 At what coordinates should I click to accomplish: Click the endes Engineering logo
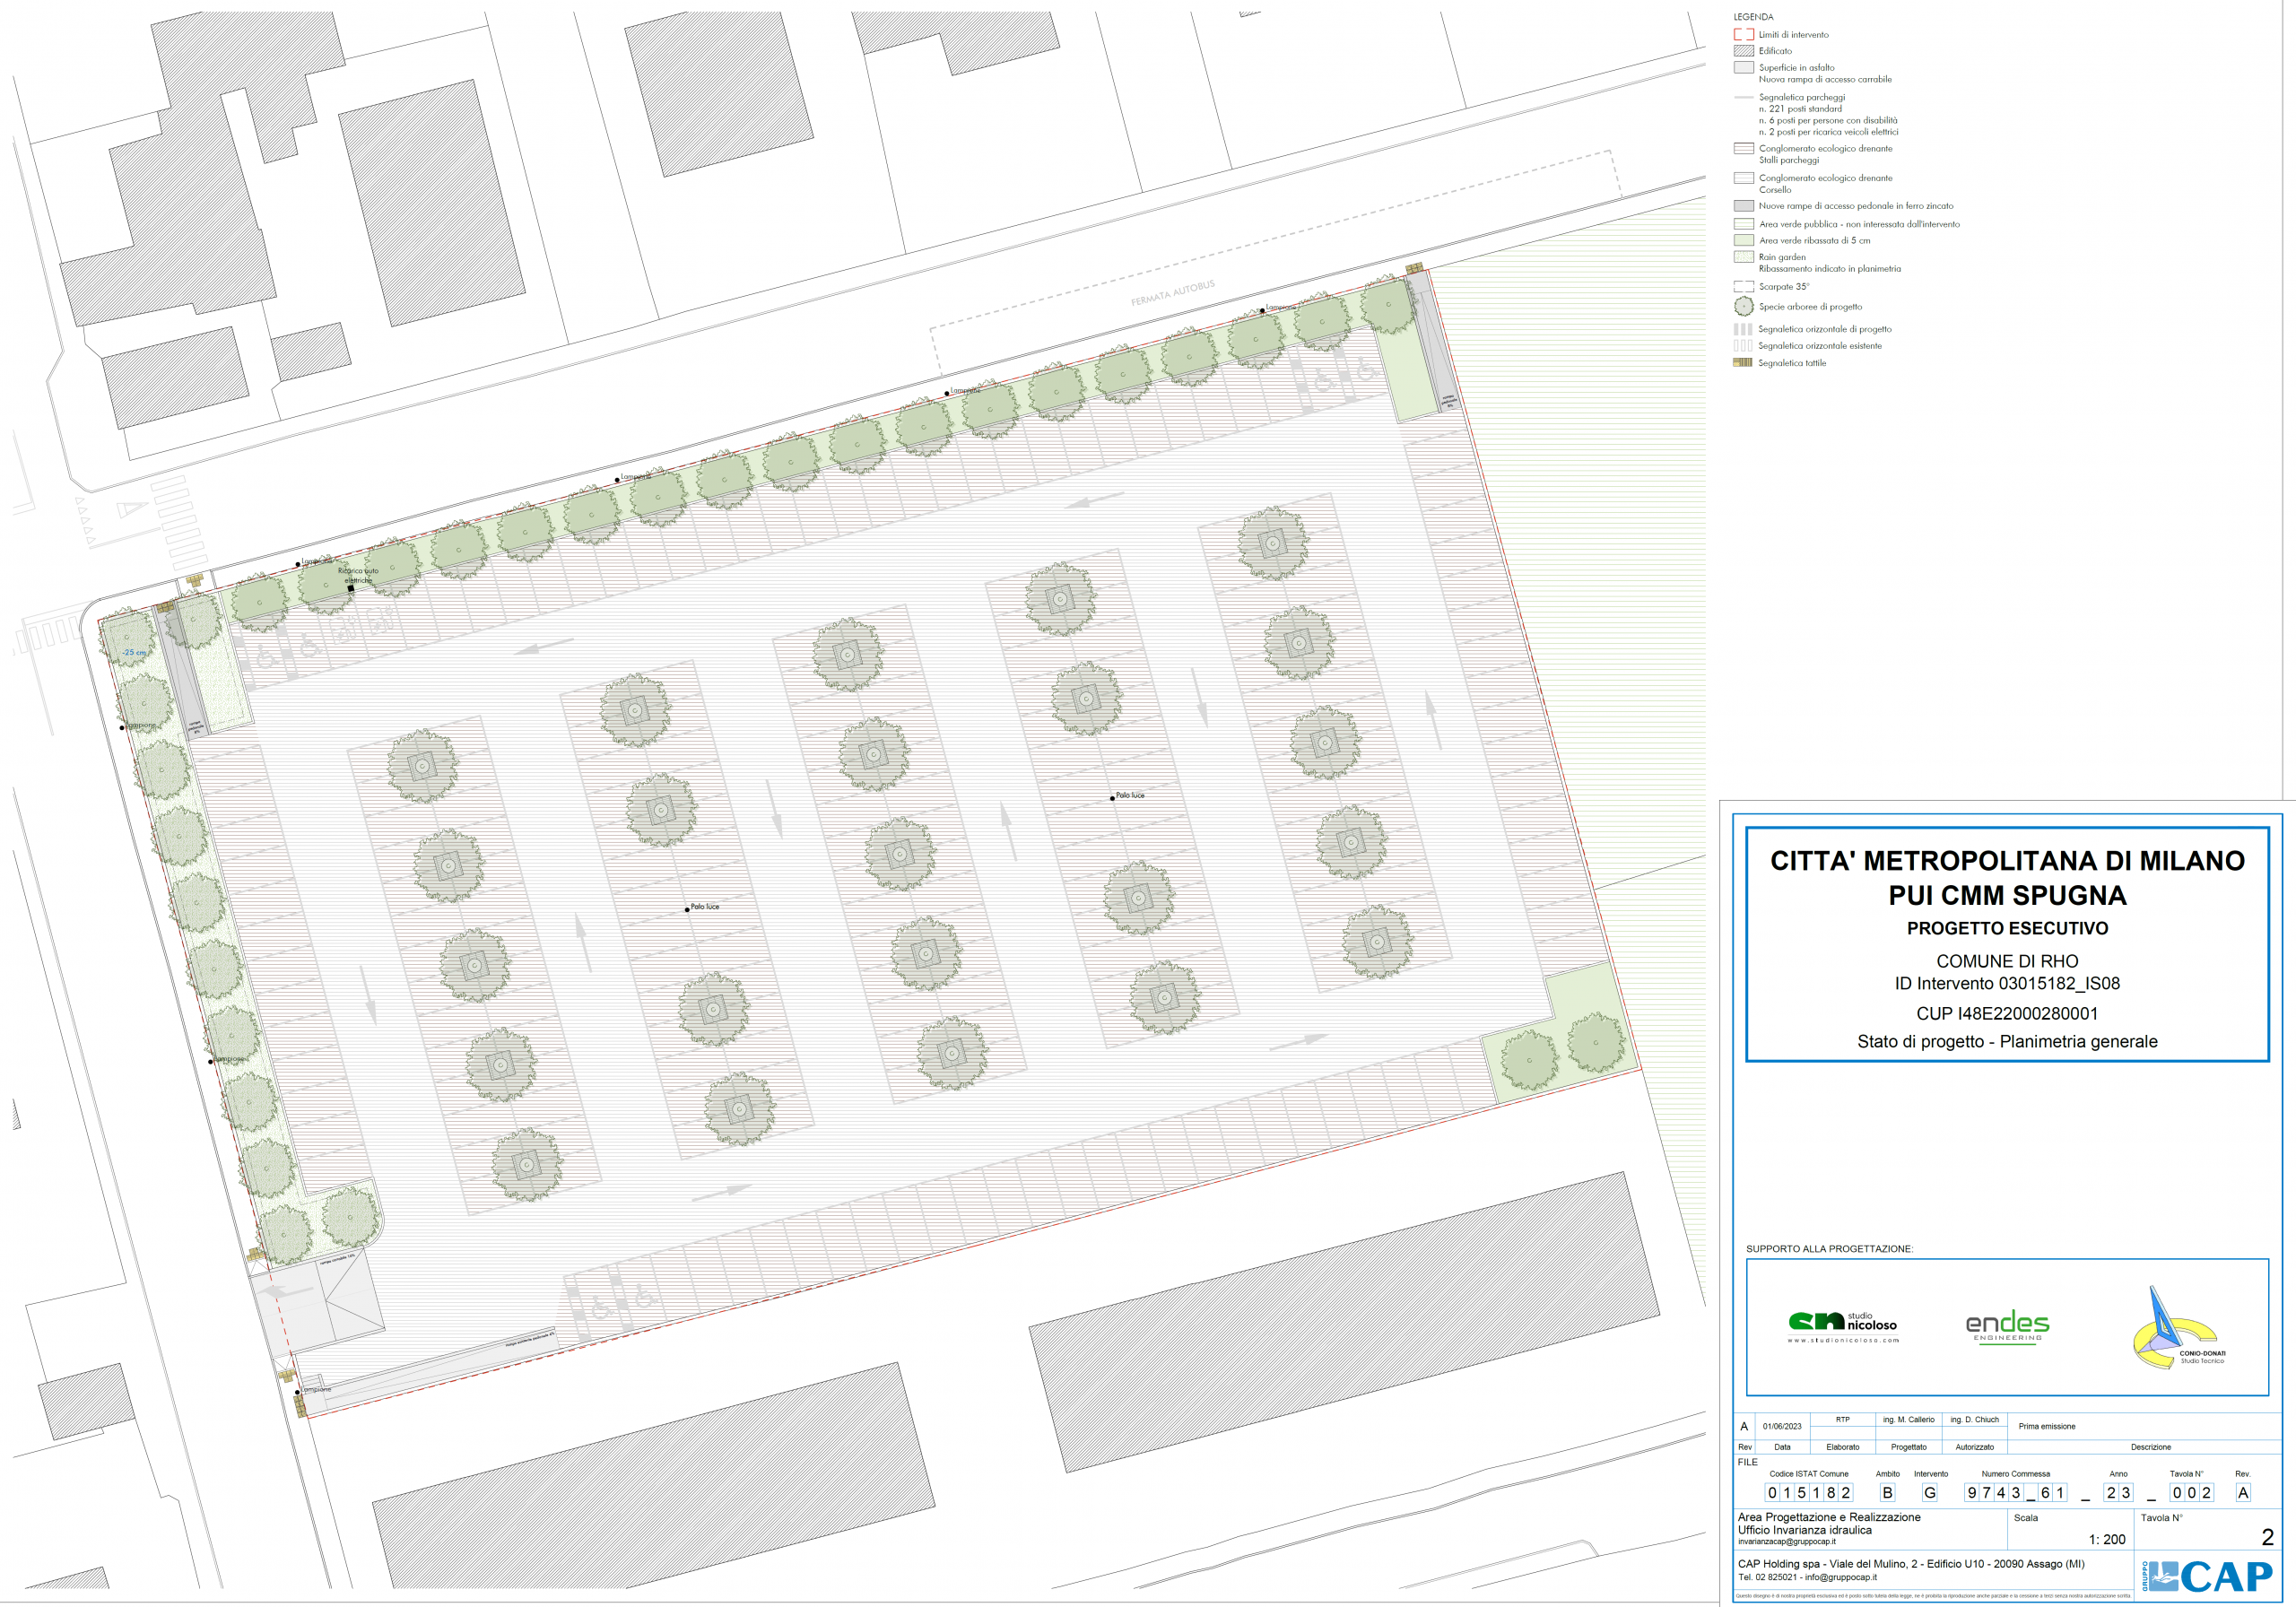click(x=2007, y=1327)
